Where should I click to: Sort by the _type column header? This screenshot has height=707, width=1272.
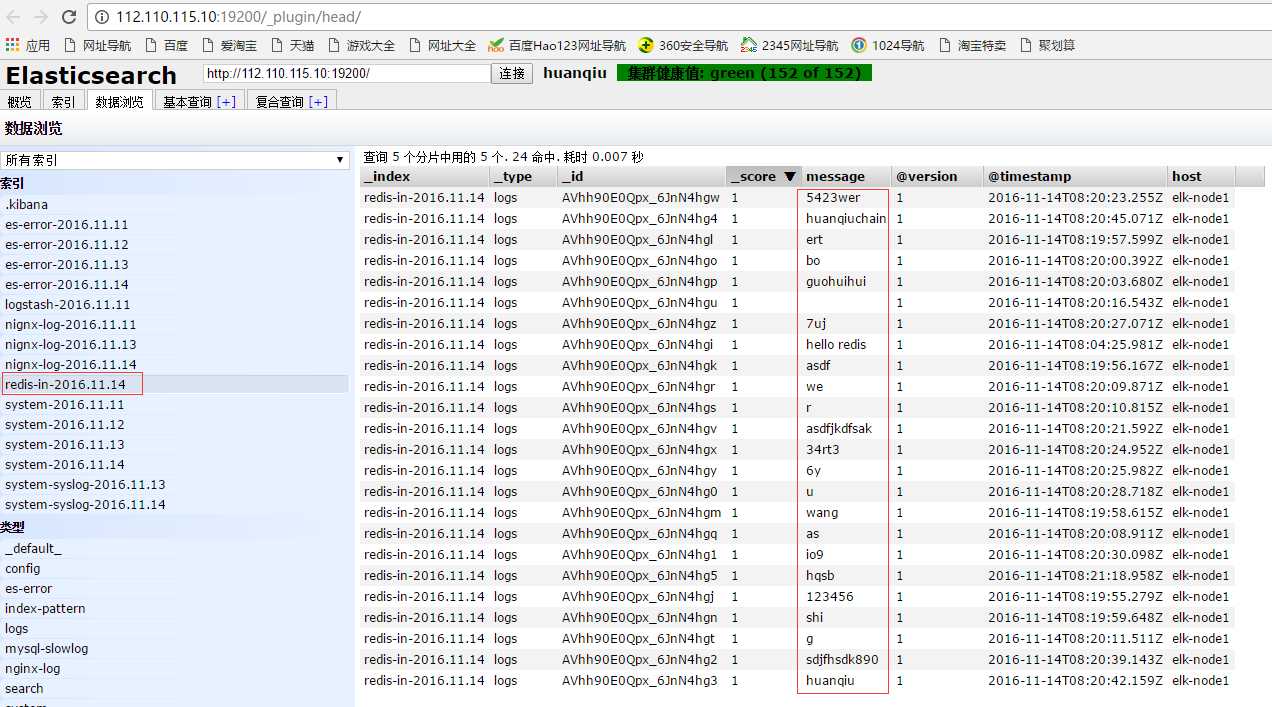pyautogui.click(x=523, y=176)
